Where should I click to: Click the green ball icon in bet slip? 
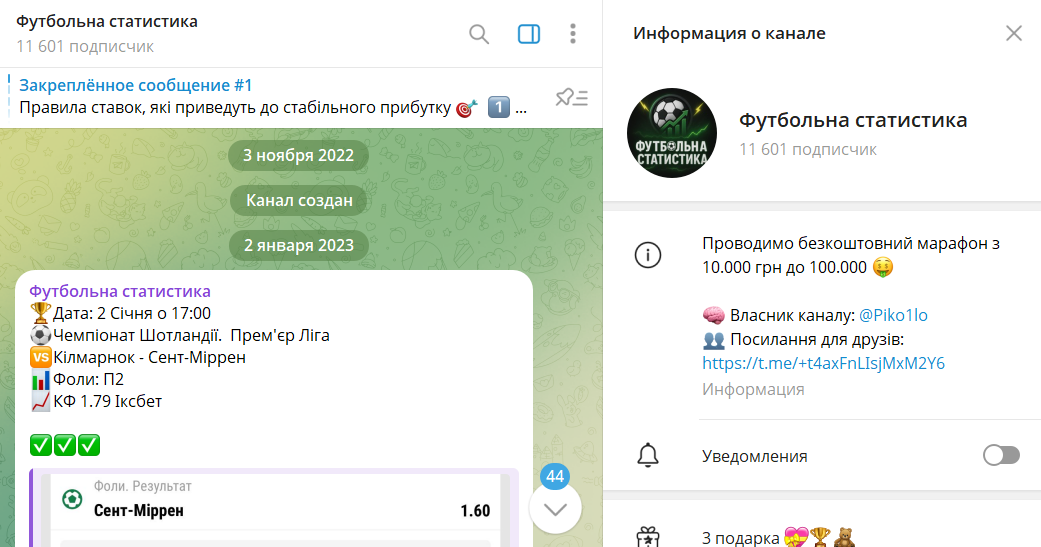(72, 499)
